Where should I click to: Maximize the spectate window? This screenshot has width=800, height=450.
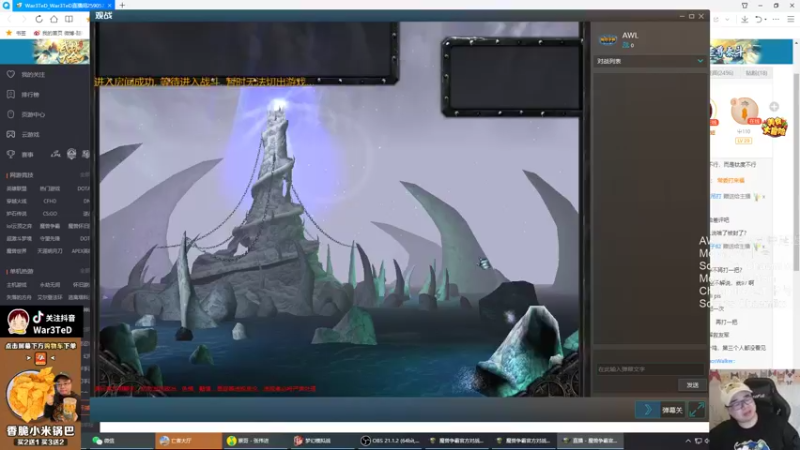point(691,16)
